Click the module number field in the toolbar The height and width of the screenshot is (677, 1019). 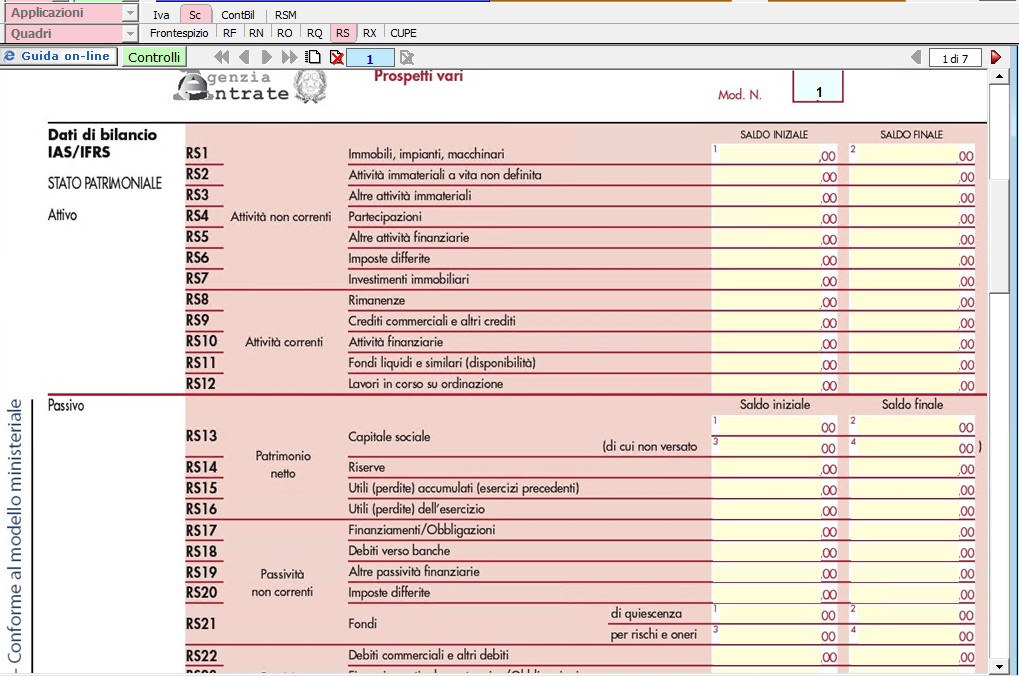[x=370, y=58]
